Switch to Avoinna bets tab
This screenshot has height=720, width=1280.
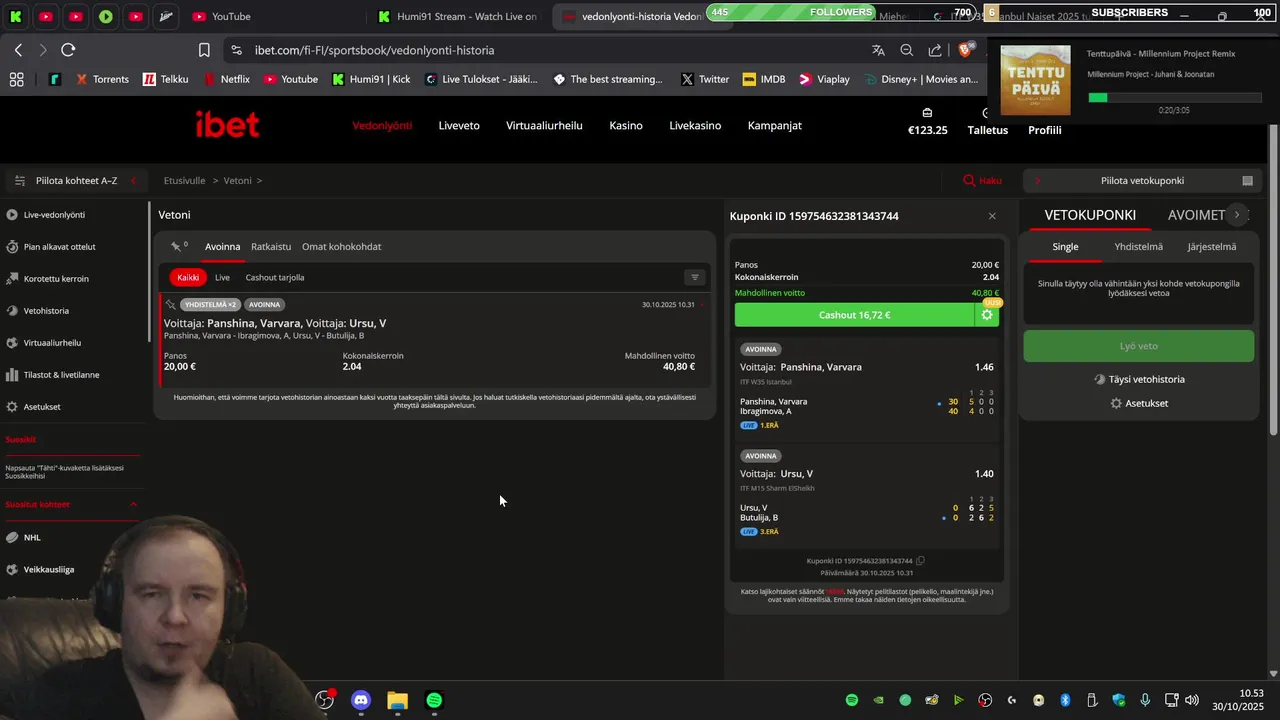[x=222, y=247]
